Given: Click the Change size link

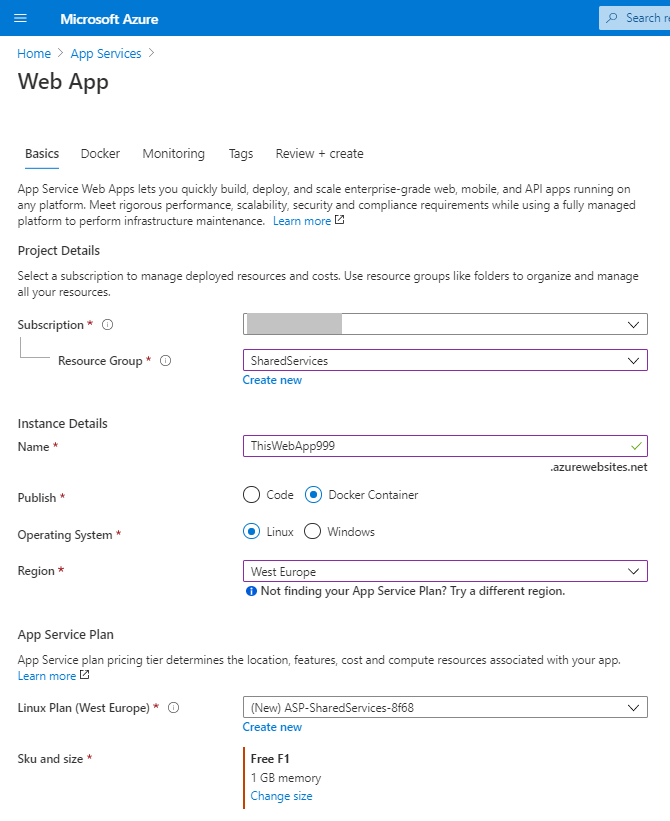Looking at the screenshot, I should coord(282,796).
